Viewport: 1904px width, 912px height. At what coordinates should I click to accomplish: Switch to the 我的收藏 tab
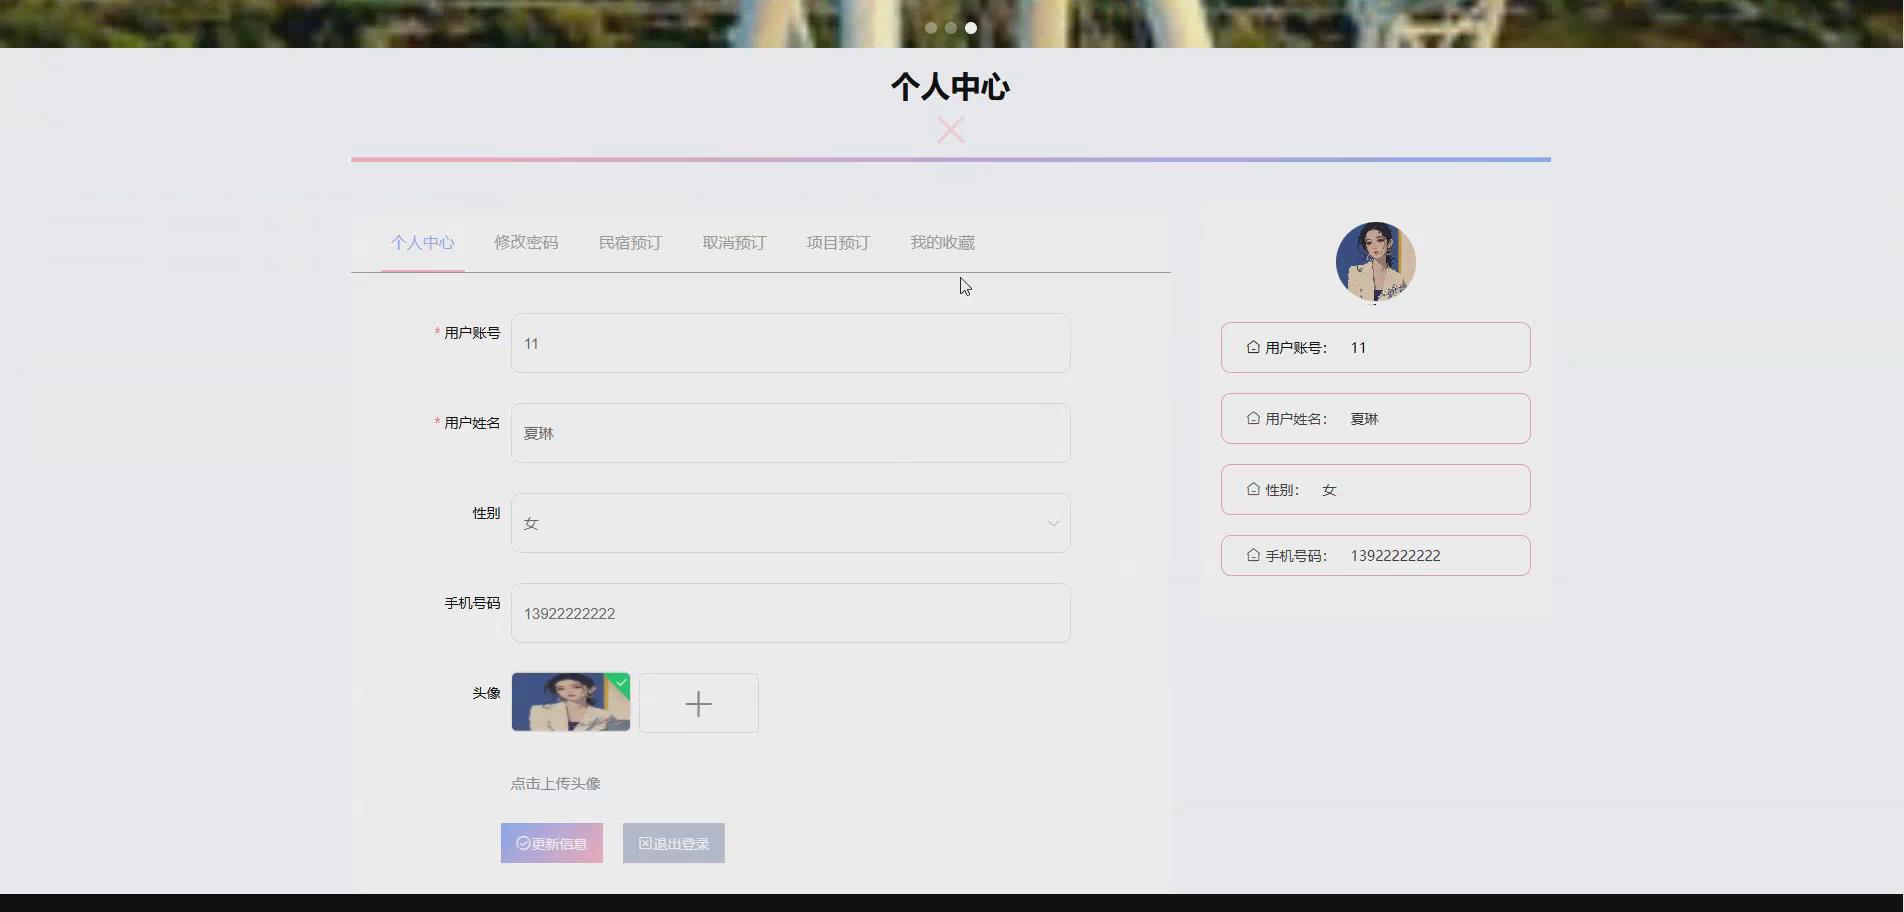[941, 242]
